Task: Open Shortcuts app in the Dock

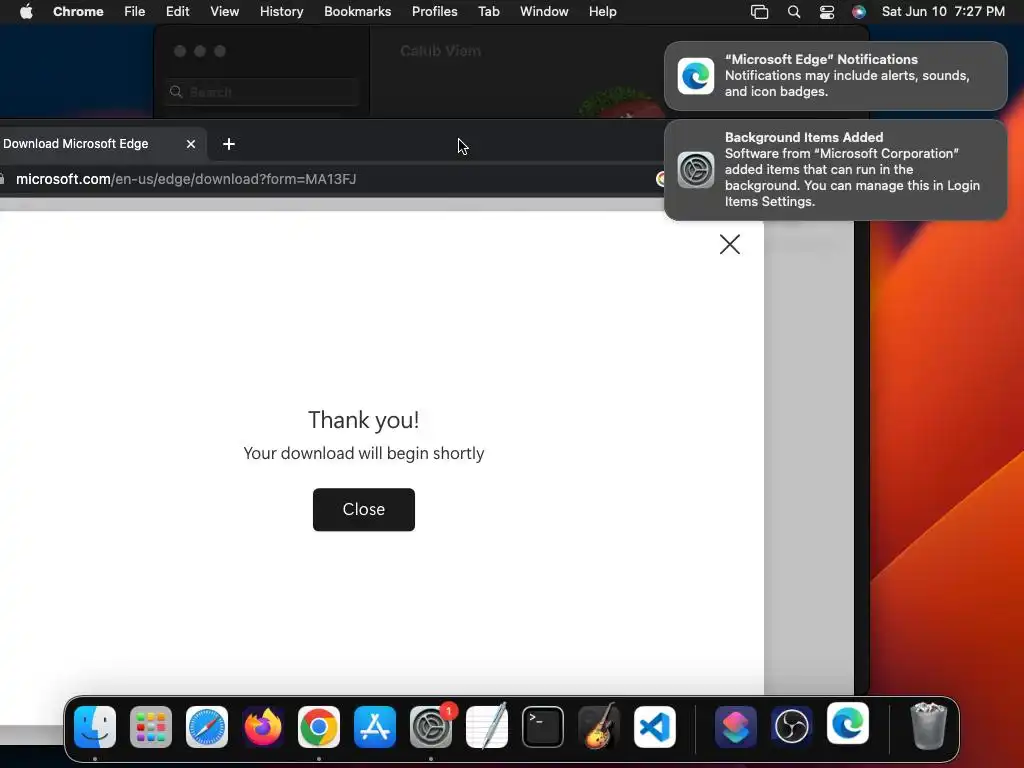Action: coord(736,727)
